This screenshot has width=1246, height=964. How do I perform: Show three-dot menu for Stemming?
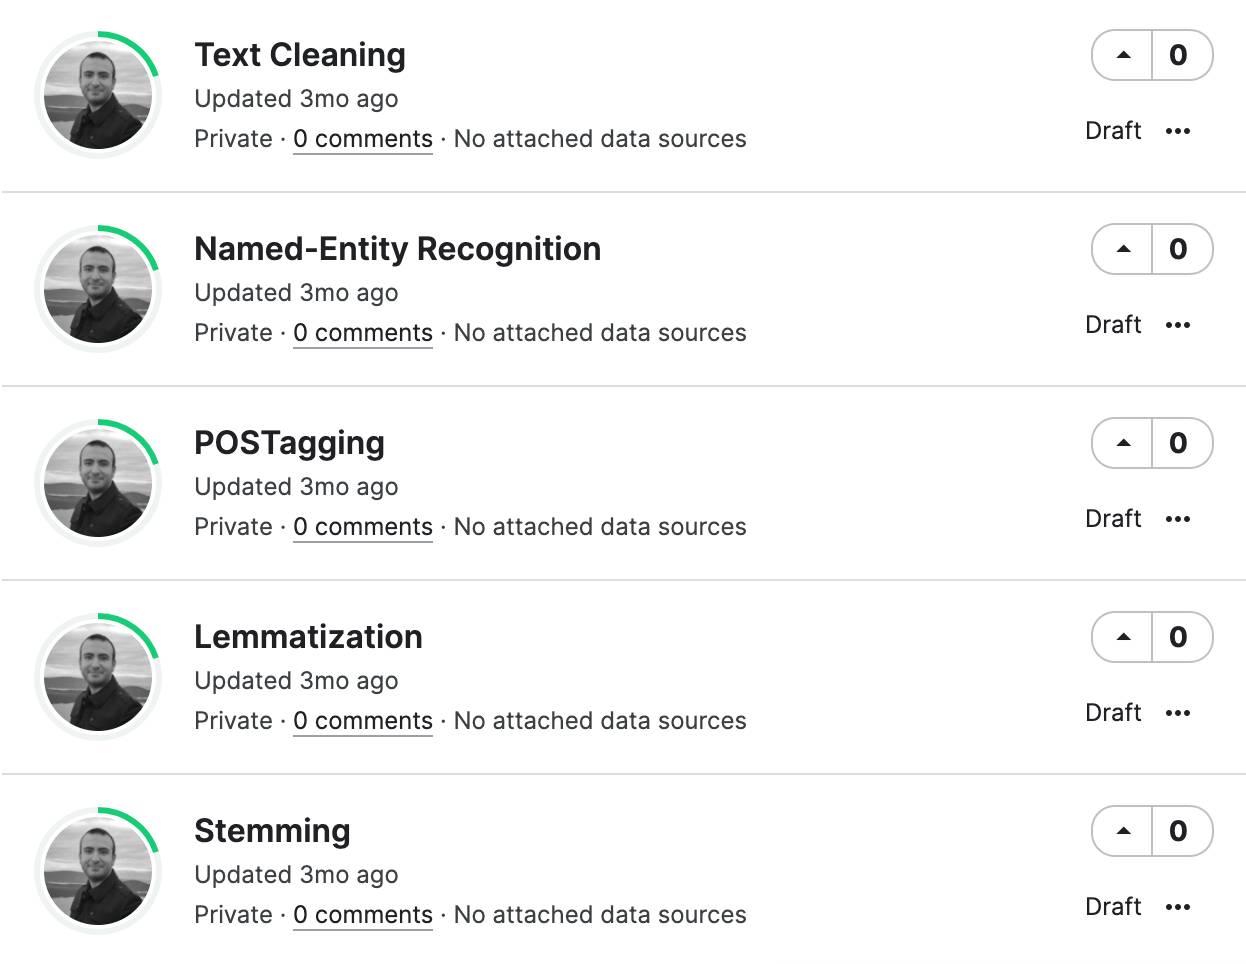1178,907
